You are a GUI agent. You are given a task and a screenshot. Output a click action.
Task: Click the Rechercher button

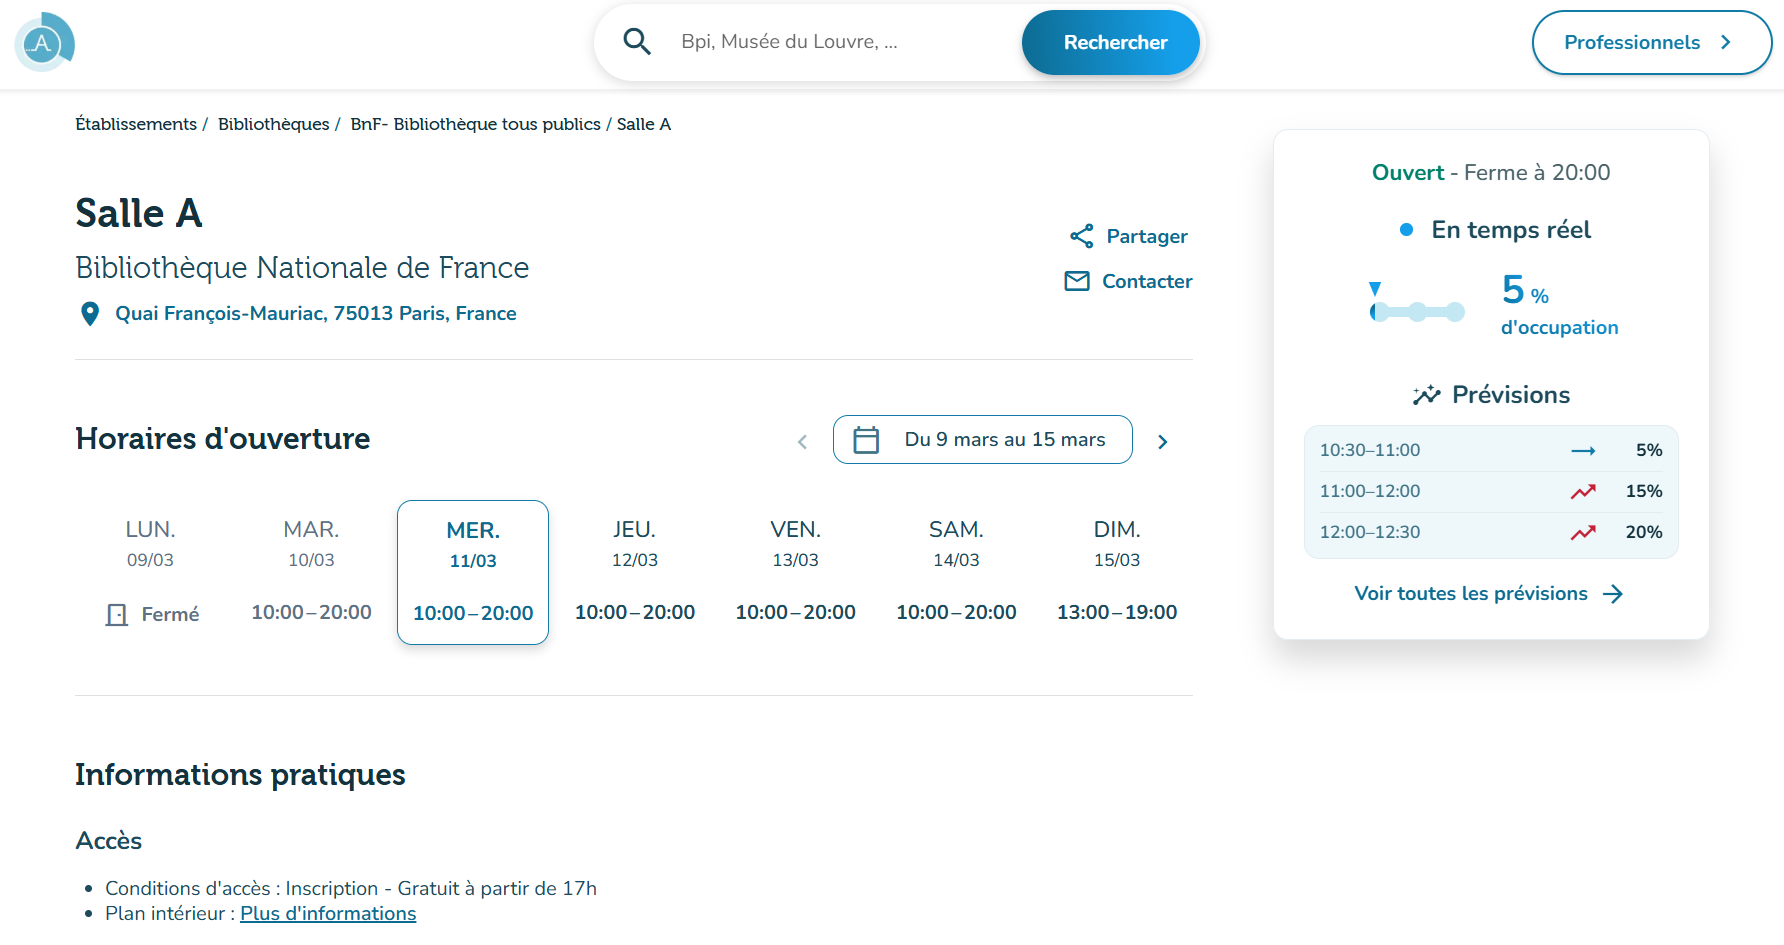pos(1110,42)
